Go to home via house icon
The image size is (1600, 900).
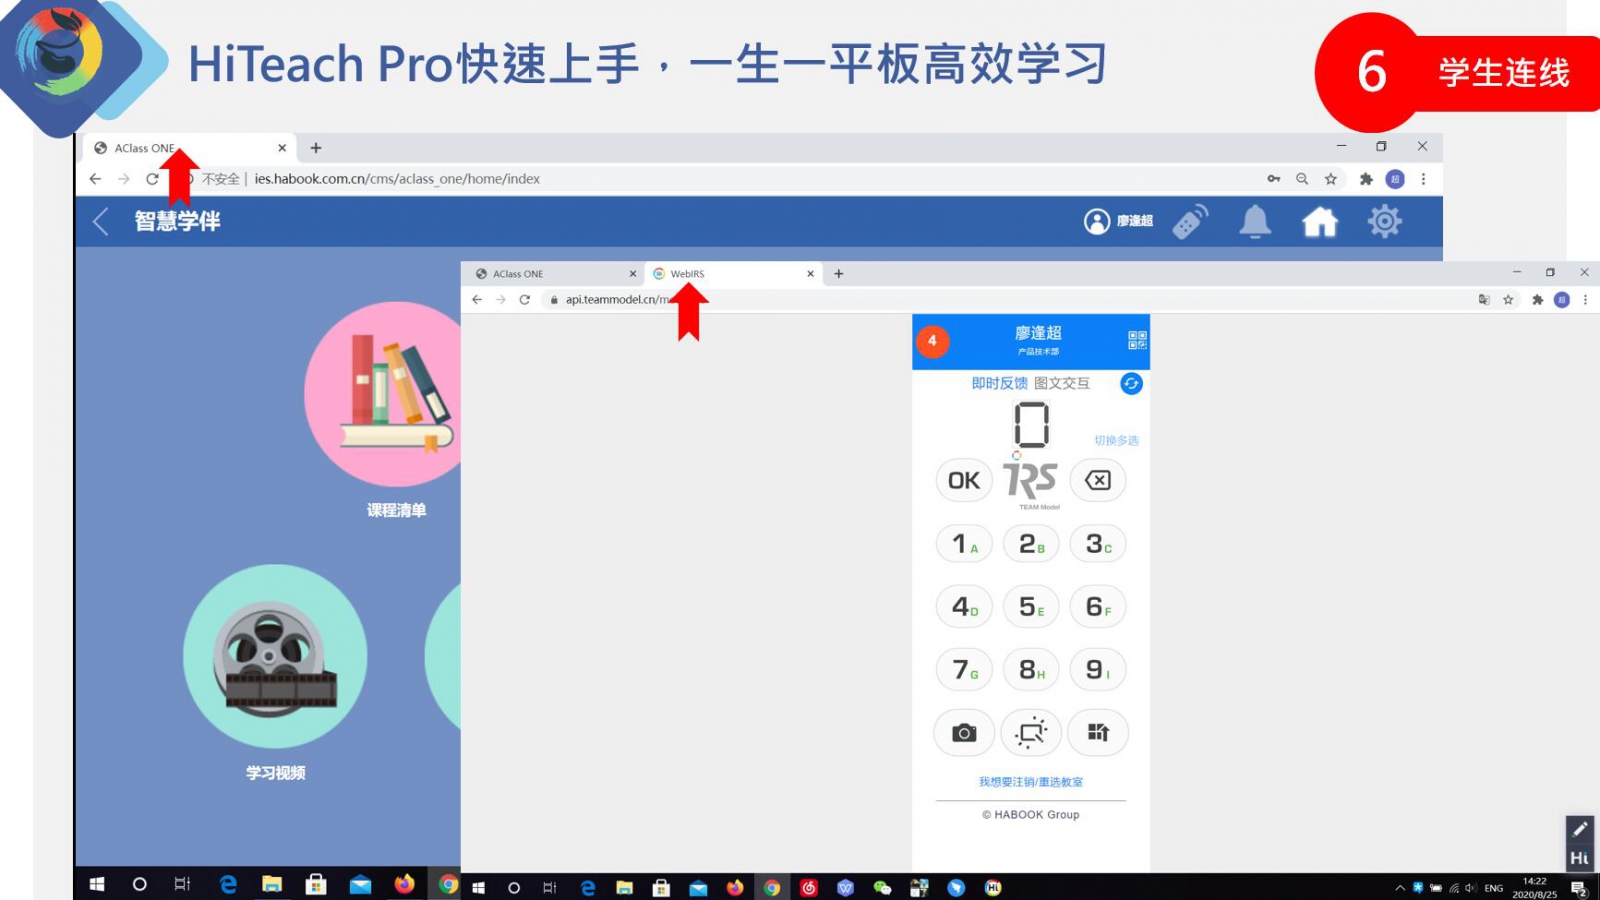click(1319, 222)
